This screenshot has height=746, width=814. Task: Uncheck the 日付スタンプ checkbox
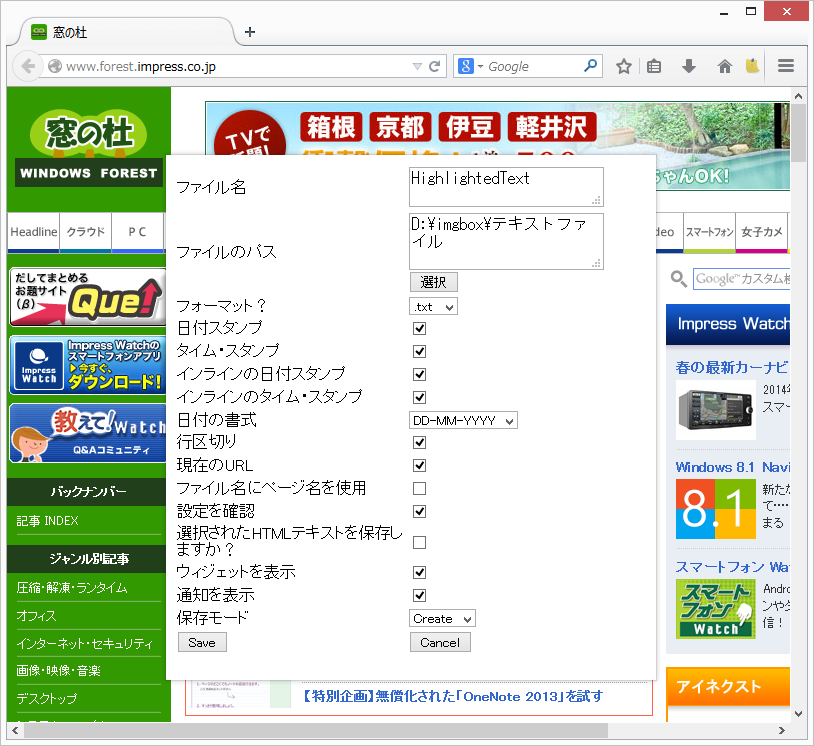(419, 329)
